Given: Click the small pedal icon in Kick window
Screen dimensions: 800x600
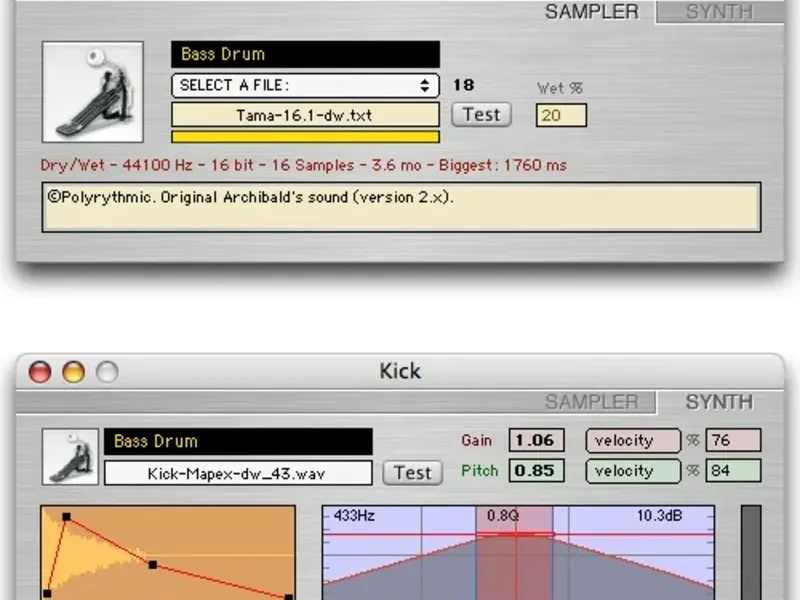Looking at the screenshot, I should [70, 457].
